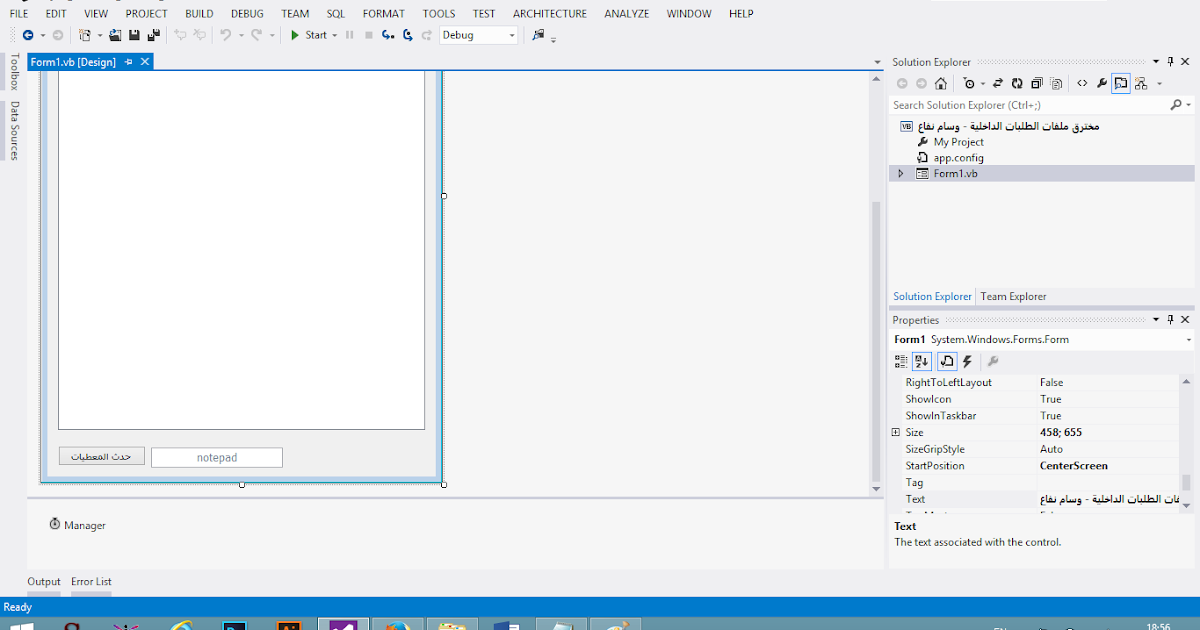The image size is (1200, 630).
Task: Open the FORMAT menu
Action: [383, 13]
